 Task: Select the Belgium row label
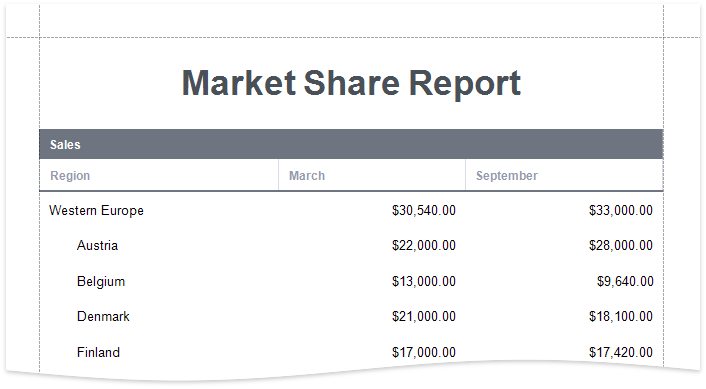(101, 281)
